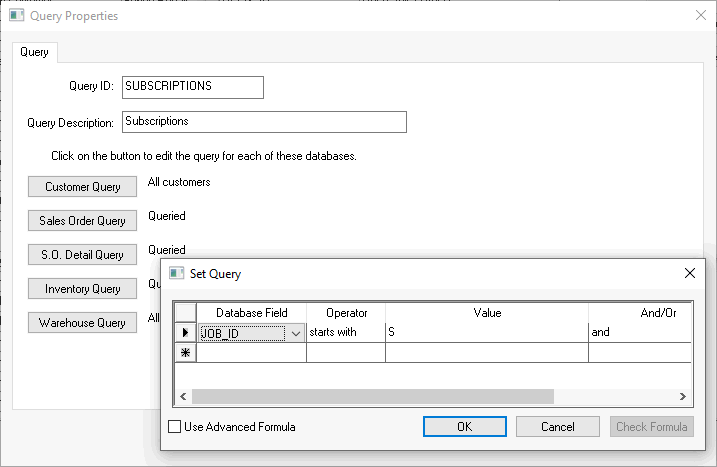Screen dimensions: 717x467
Task: Expand the JOB_ID database field dropdown
Action: click(x=295, y=333)
